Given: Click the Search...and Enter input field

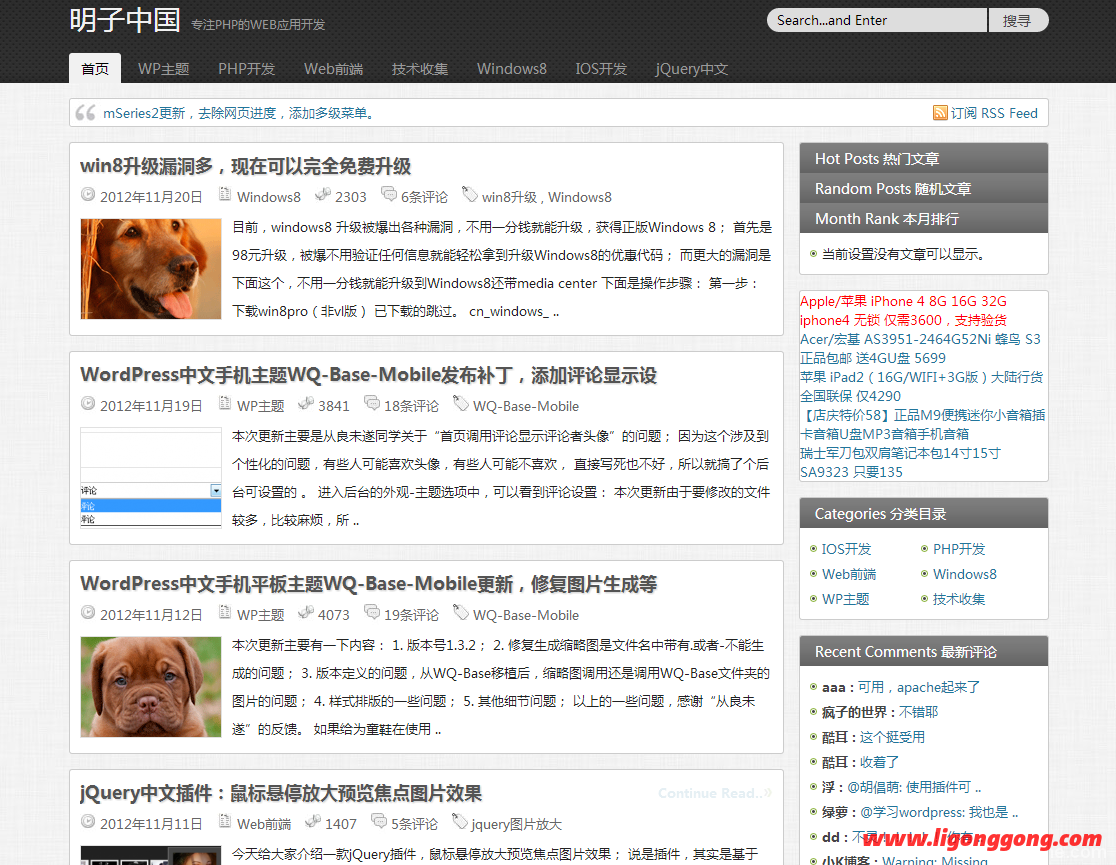Looking at the screenshot, I should click(x=877, y=20).
